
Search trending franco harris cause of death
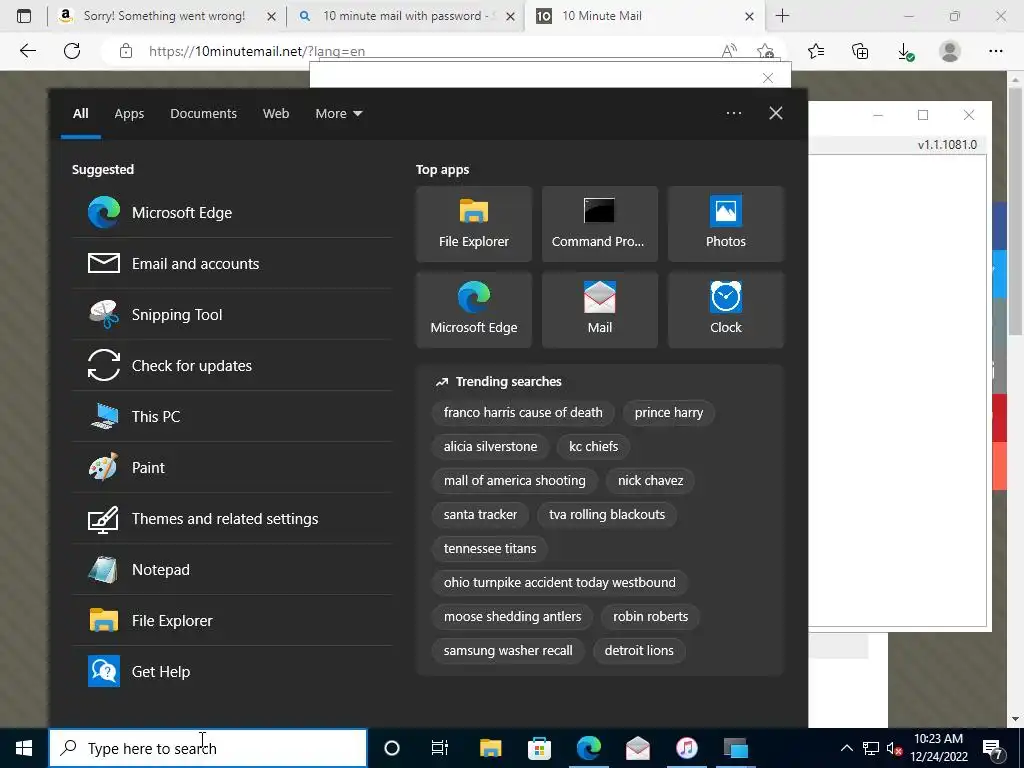click(x=523, y=412)
